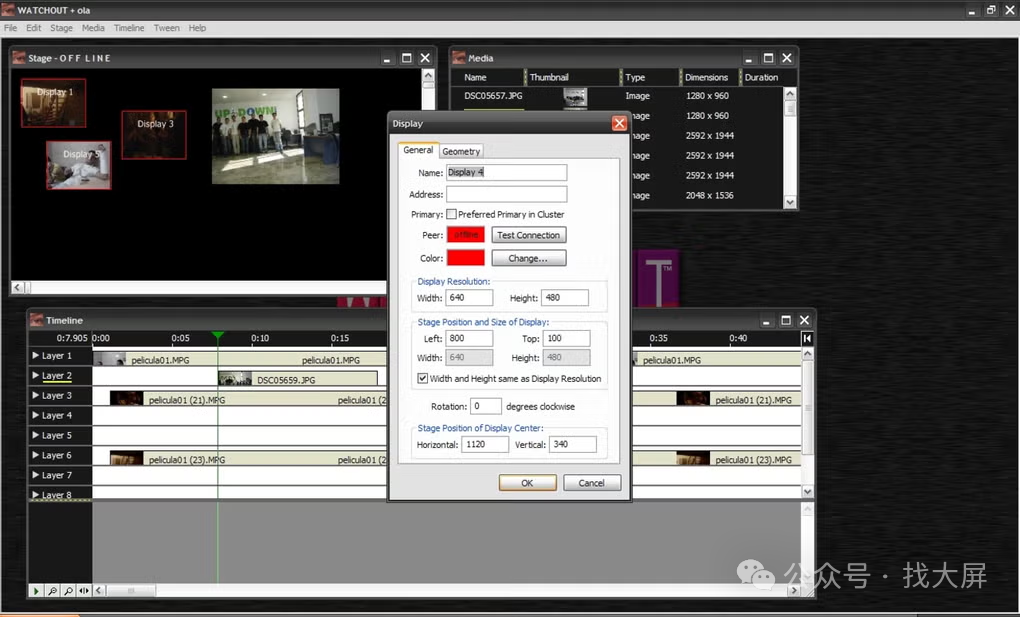The image size is (1020, 617).
Task: Expand Layer 3 disclosure triangle
Action: (x=36, y=396)
